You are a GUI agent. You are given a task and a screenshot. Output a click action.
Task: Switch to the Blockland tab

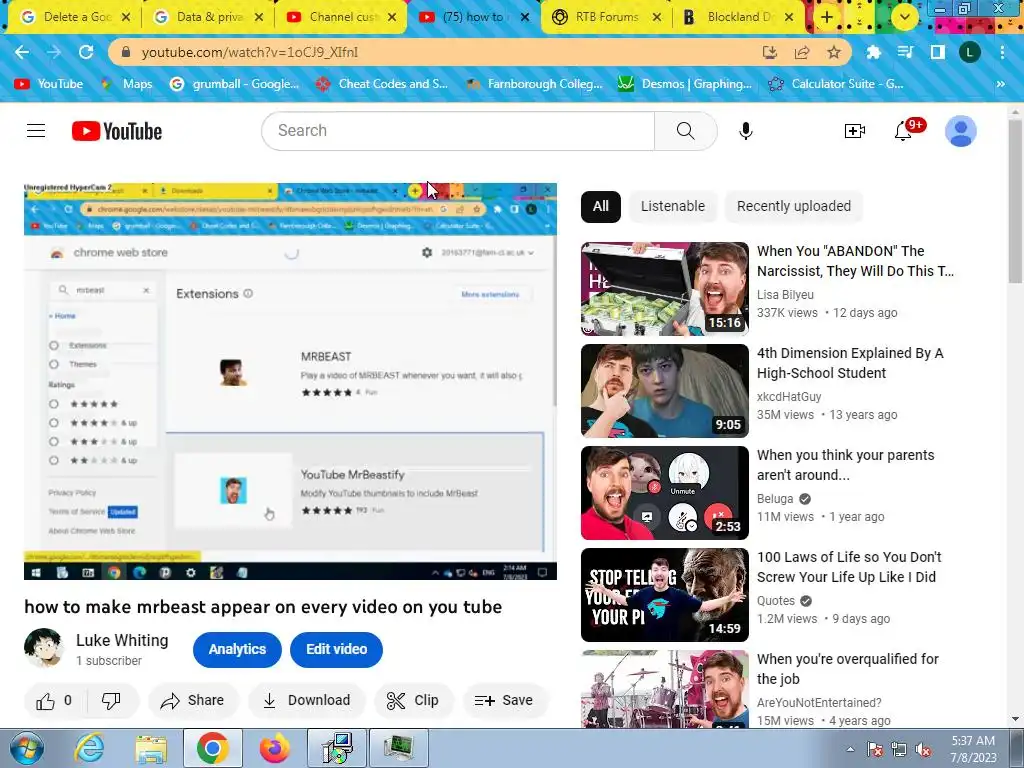click(738, 17)
